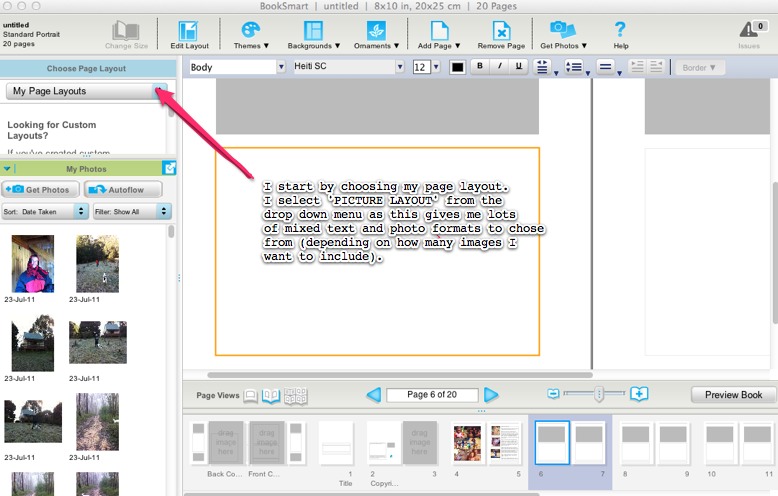
Task: Open the Edit Layout tool
Action: click(x=189, y=35)
